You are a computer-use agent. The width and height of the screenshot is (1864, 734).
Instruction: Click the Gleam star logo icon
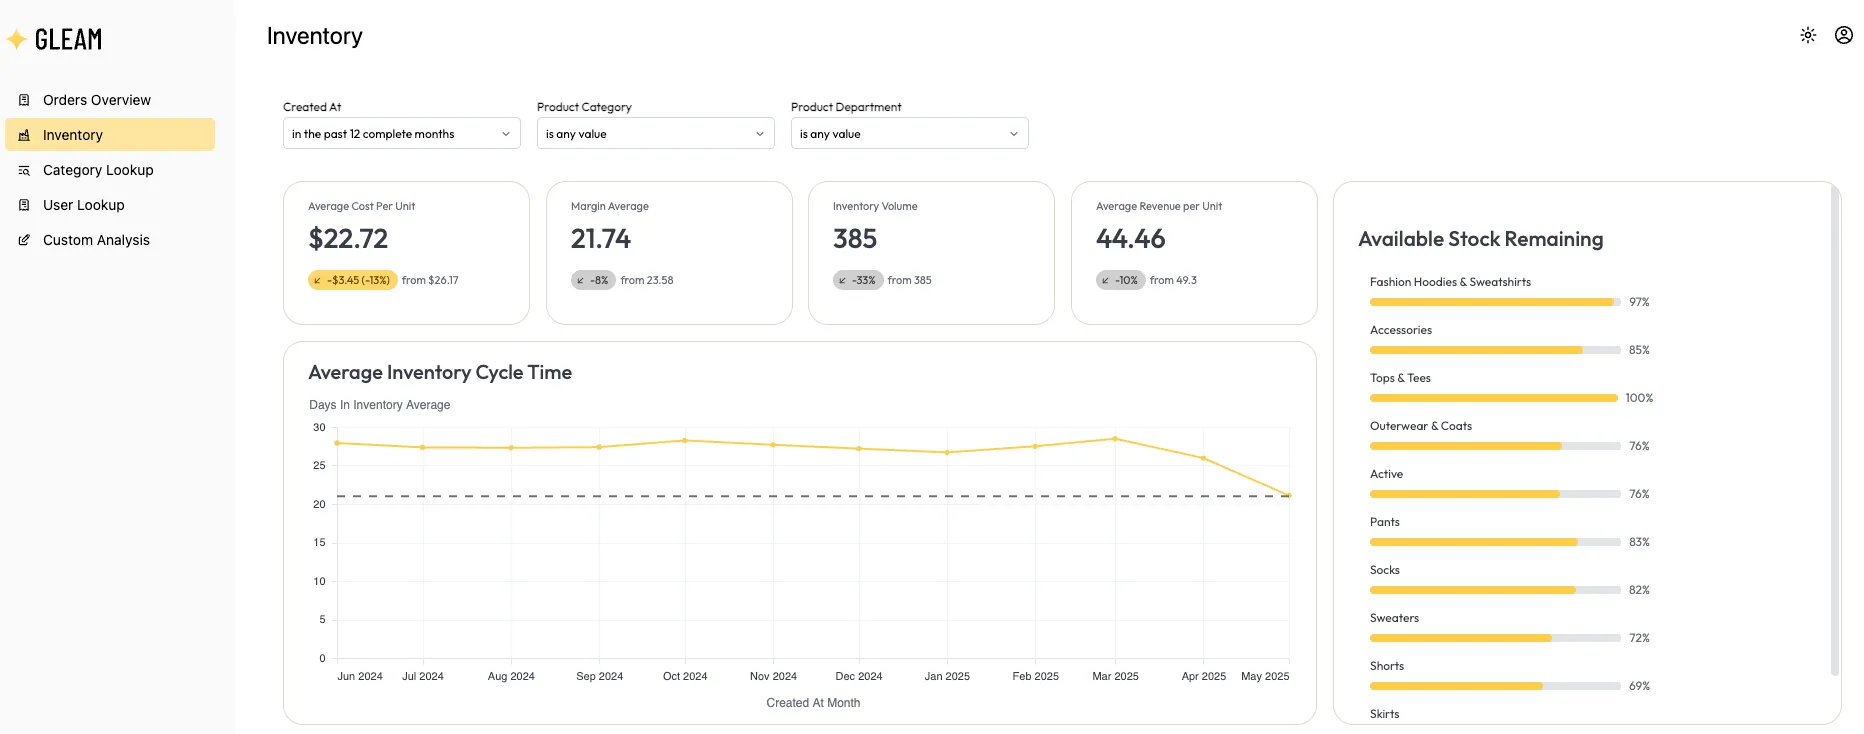pyautogui.click(x=16, y=40)
